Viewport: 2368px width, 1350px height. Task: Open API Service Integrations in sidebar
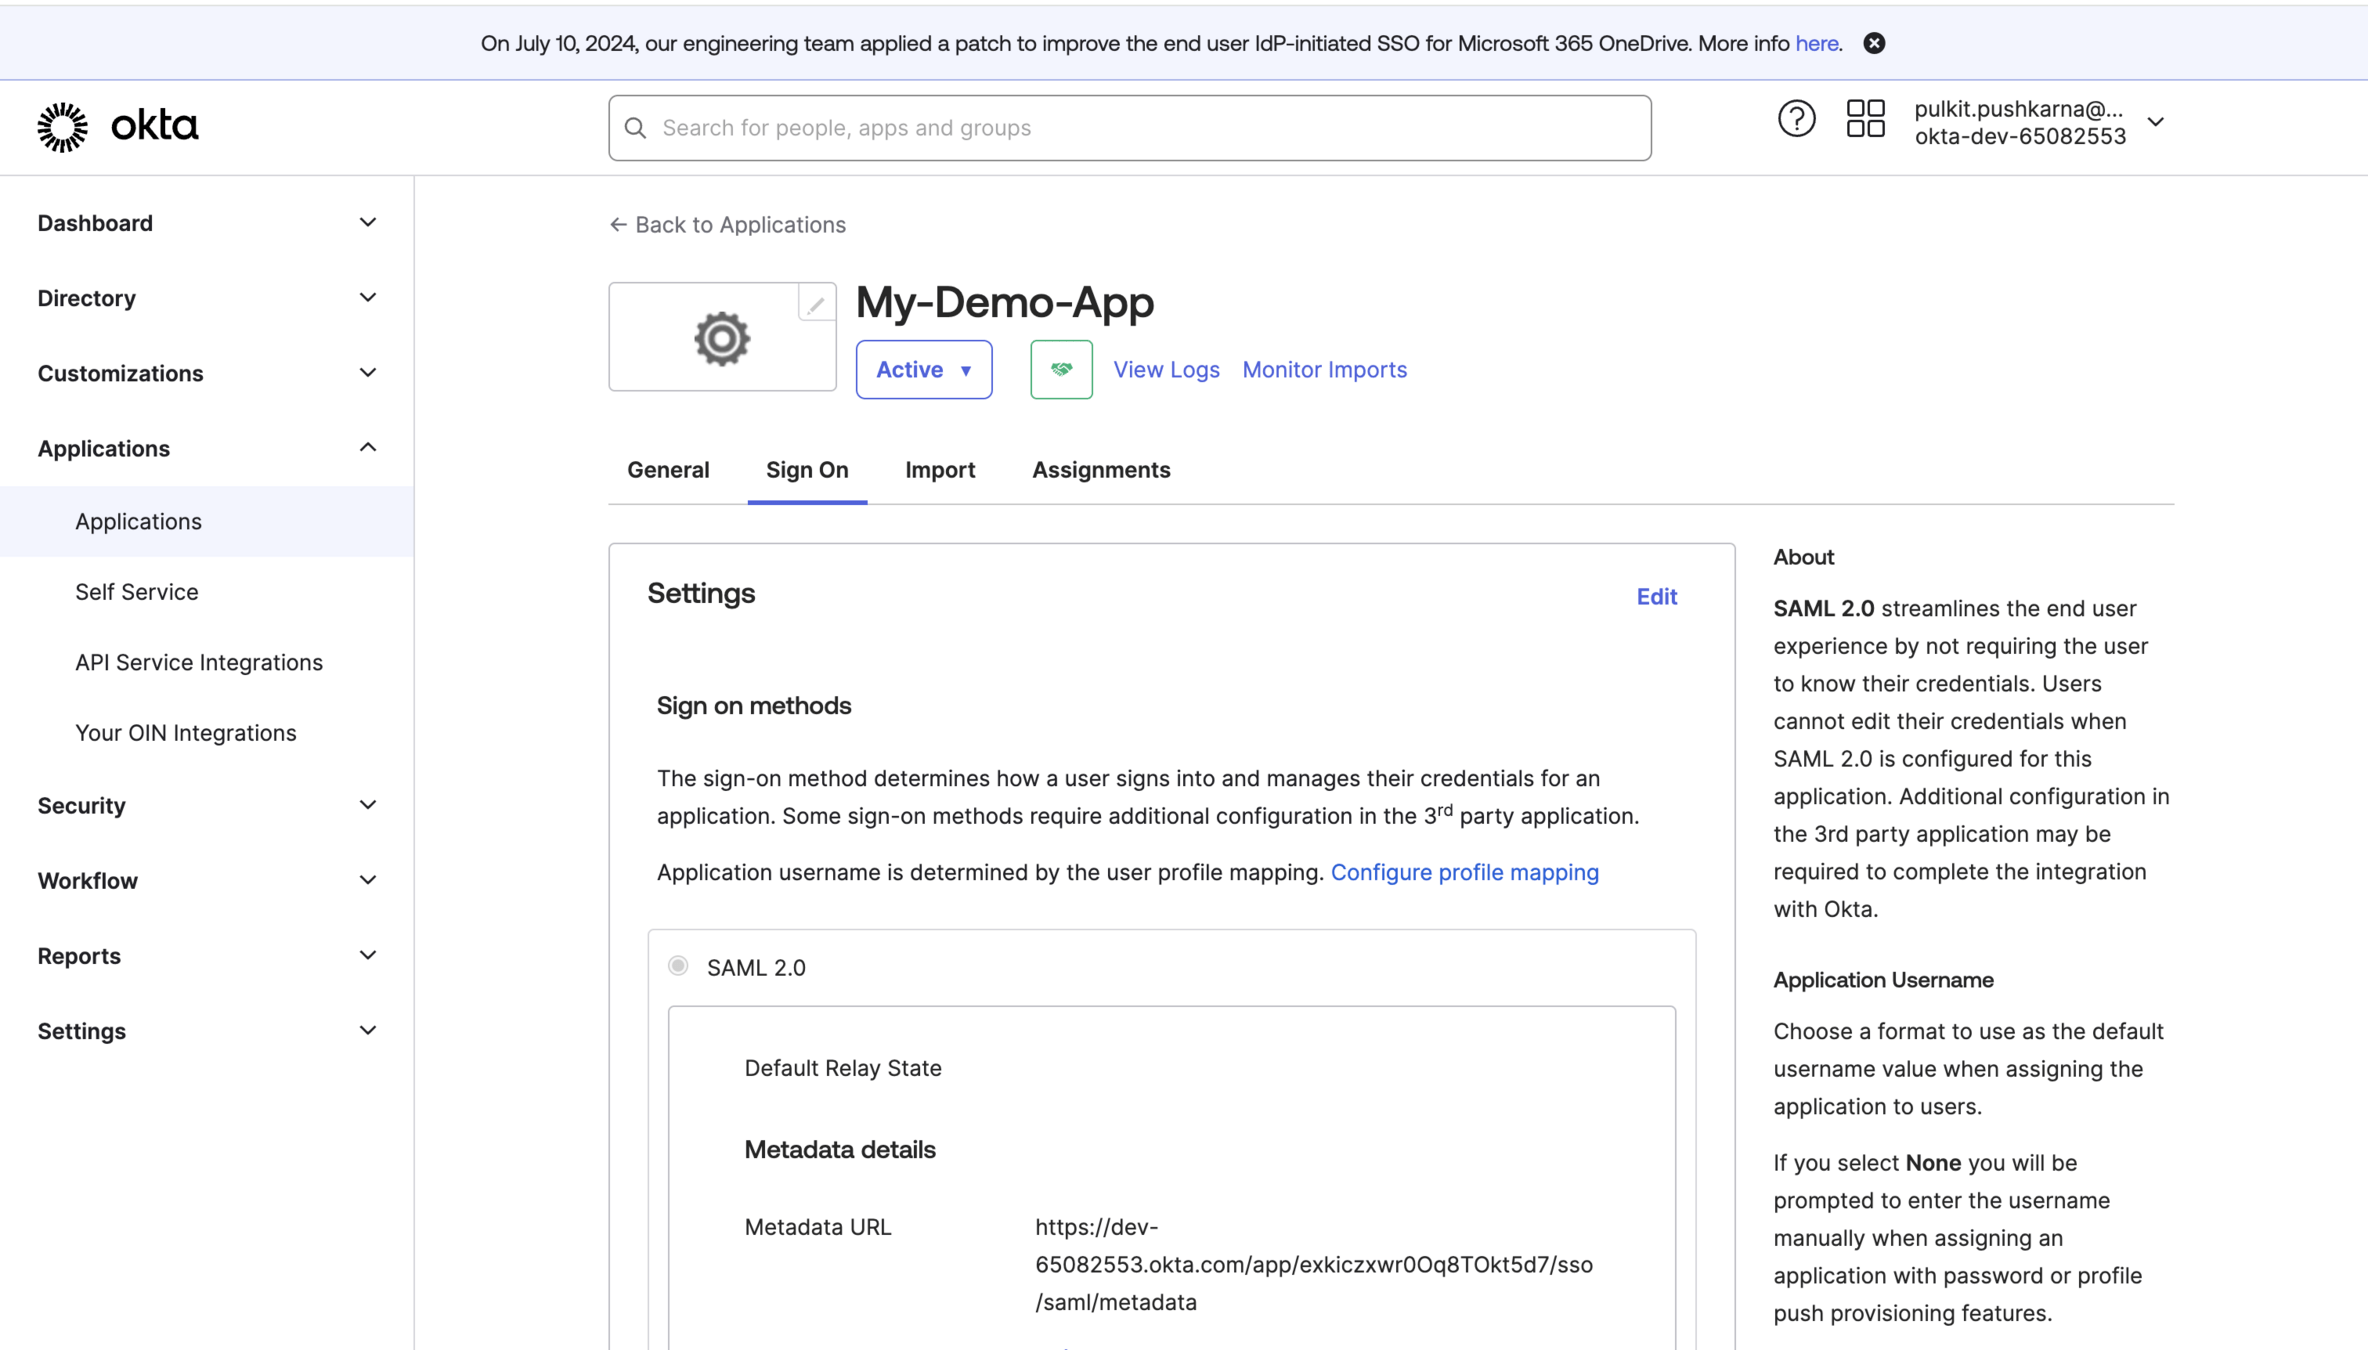click(x=199, y=662)
